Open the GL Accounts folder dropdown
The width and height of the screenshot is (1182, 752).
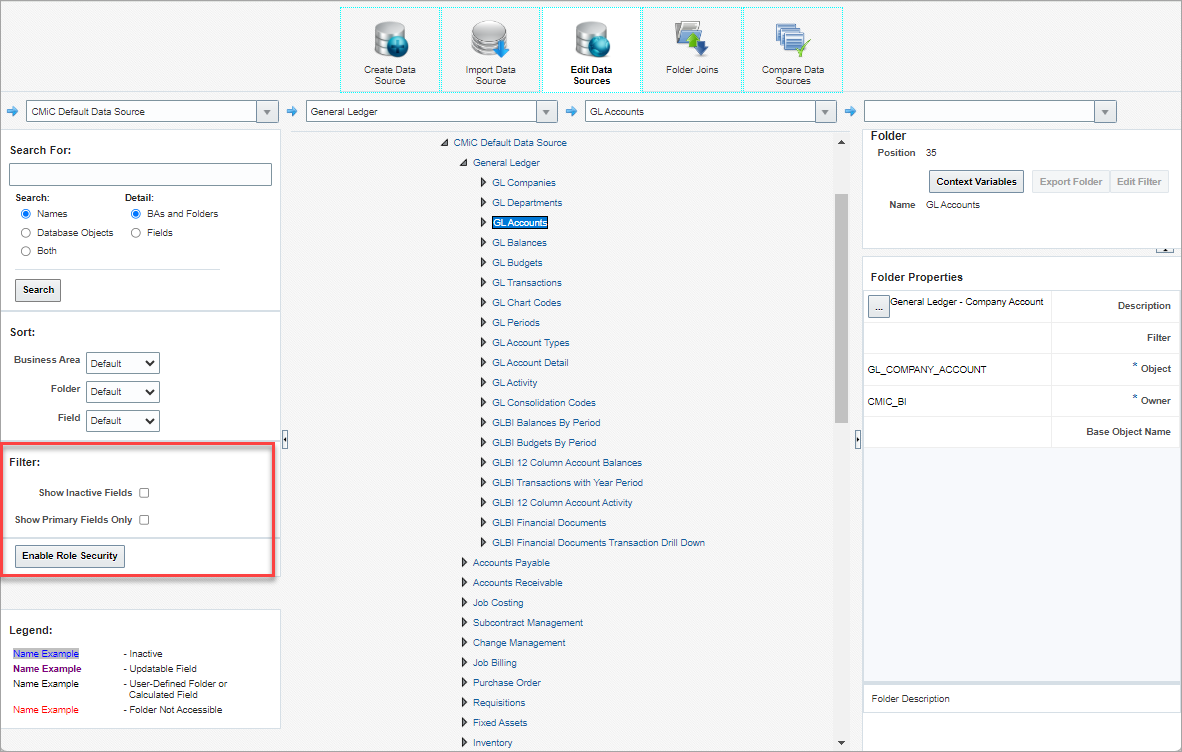(825, 112)
